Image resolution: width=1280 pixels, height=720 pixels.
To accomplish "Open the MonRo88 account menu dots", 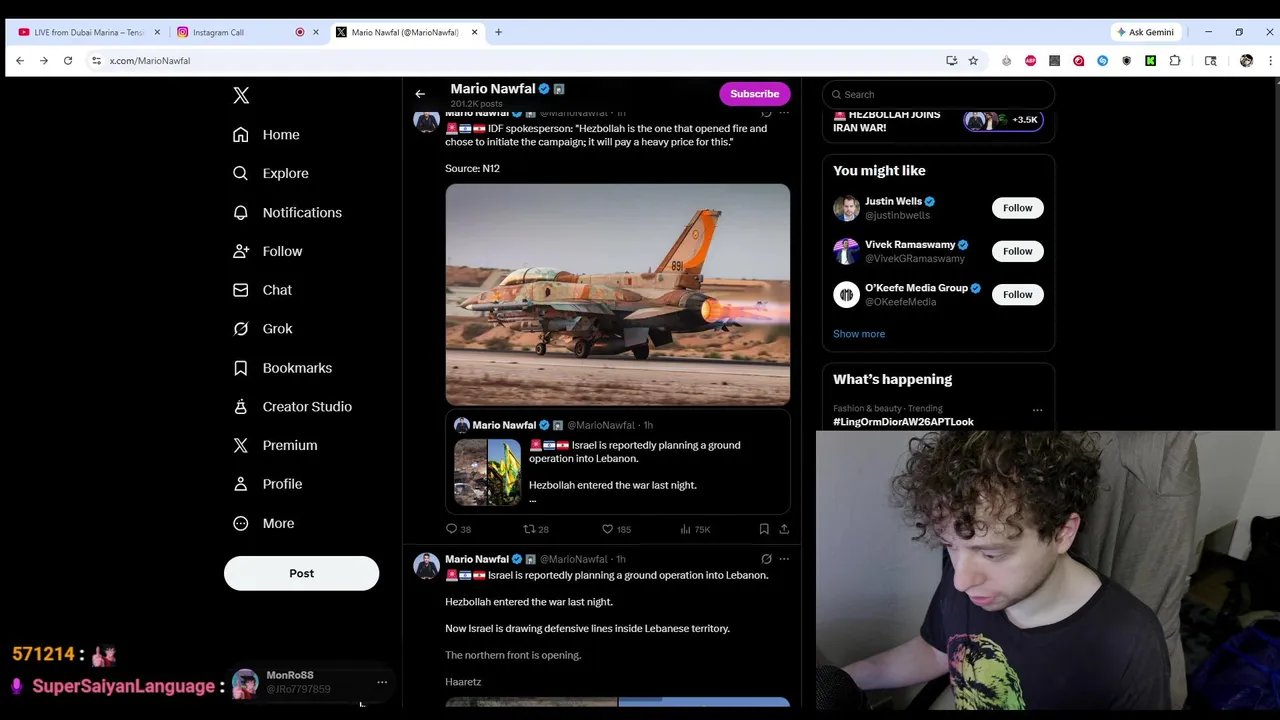I will (x=382, y=682).
